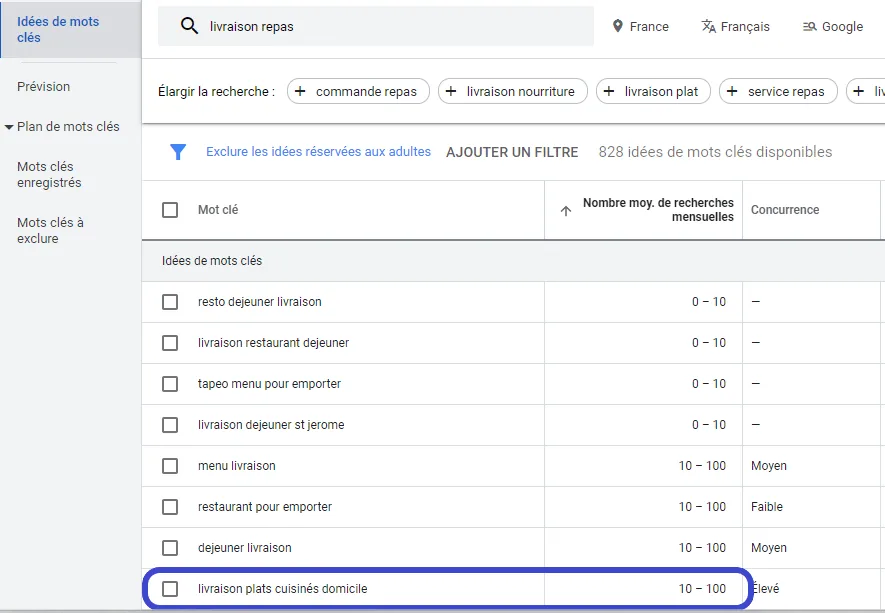
Task: Click keyword text 'tapeo menu pour emporter'
Action: tap(269, 384)
